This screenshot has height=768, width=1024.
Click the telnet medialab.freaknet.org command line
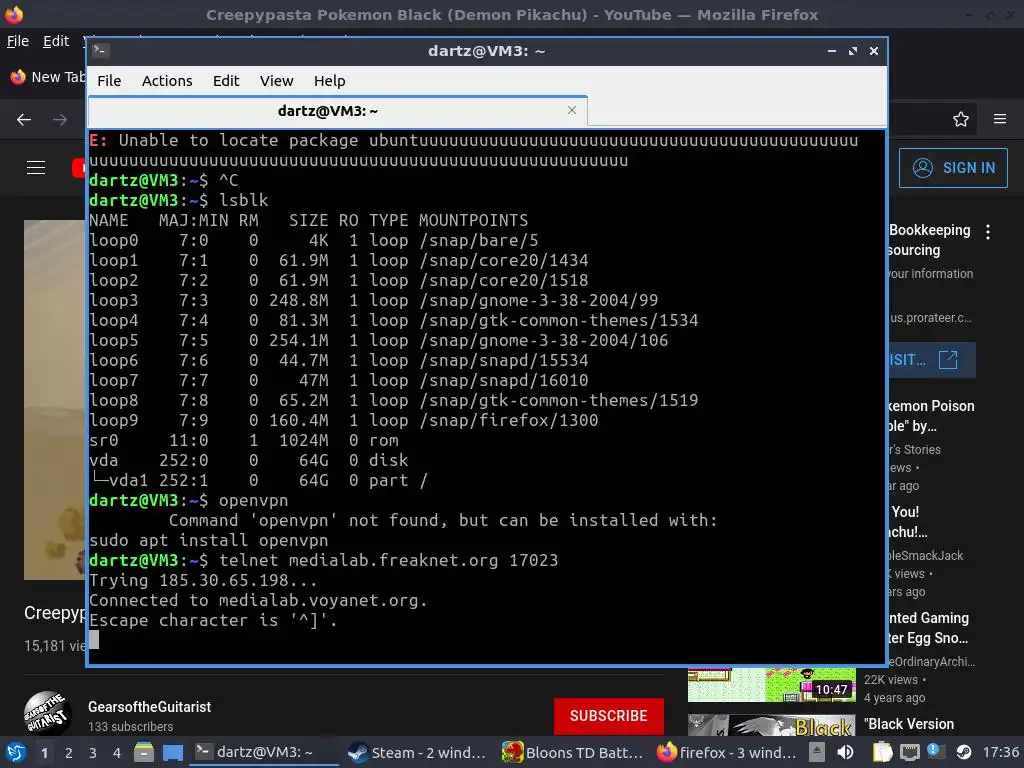324,560
